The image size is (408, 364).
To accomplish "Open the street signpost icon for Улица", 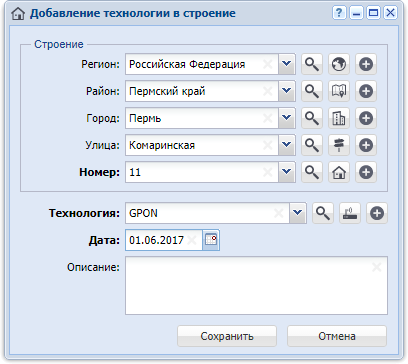I will click(x=339, y=145).
